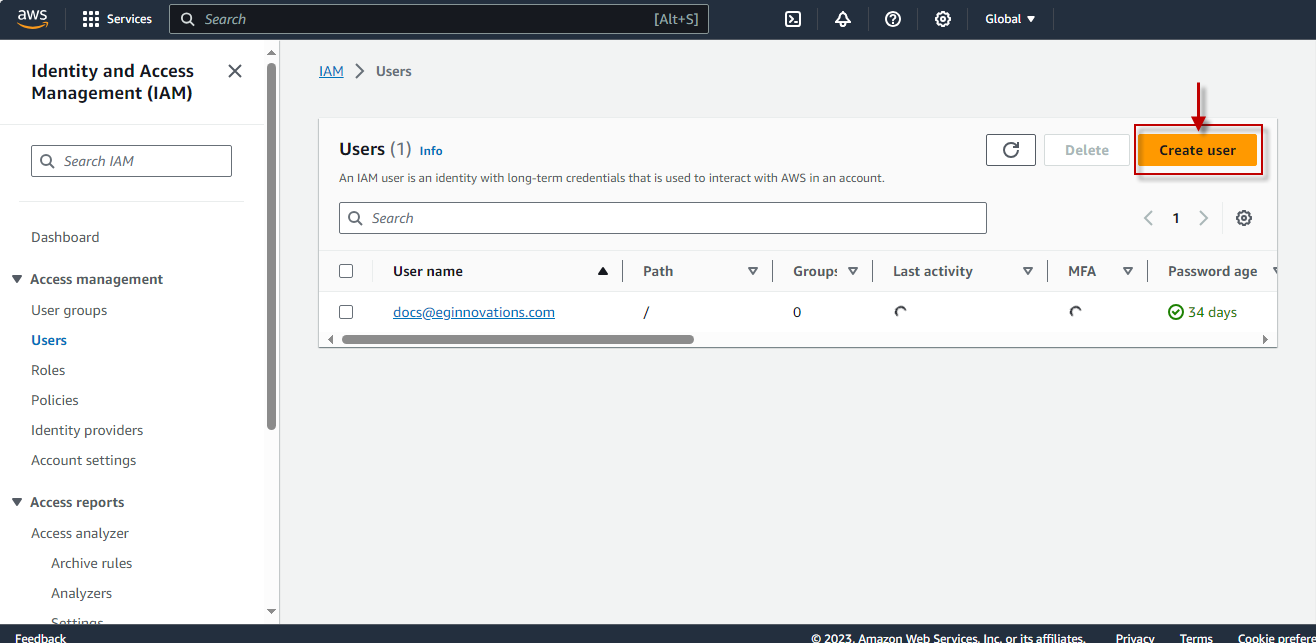Image resolution: width=1316 pixels, height=643 pixels.
Task: Go to previous page of users
Action: pos(1149,218)
